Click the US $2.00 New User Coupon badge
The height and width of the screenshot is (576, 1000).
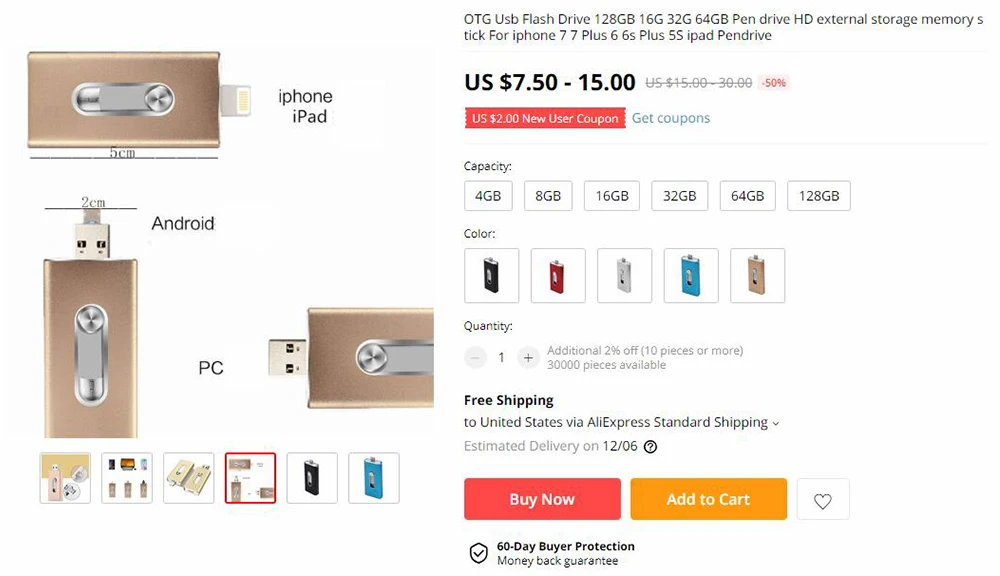545,119
